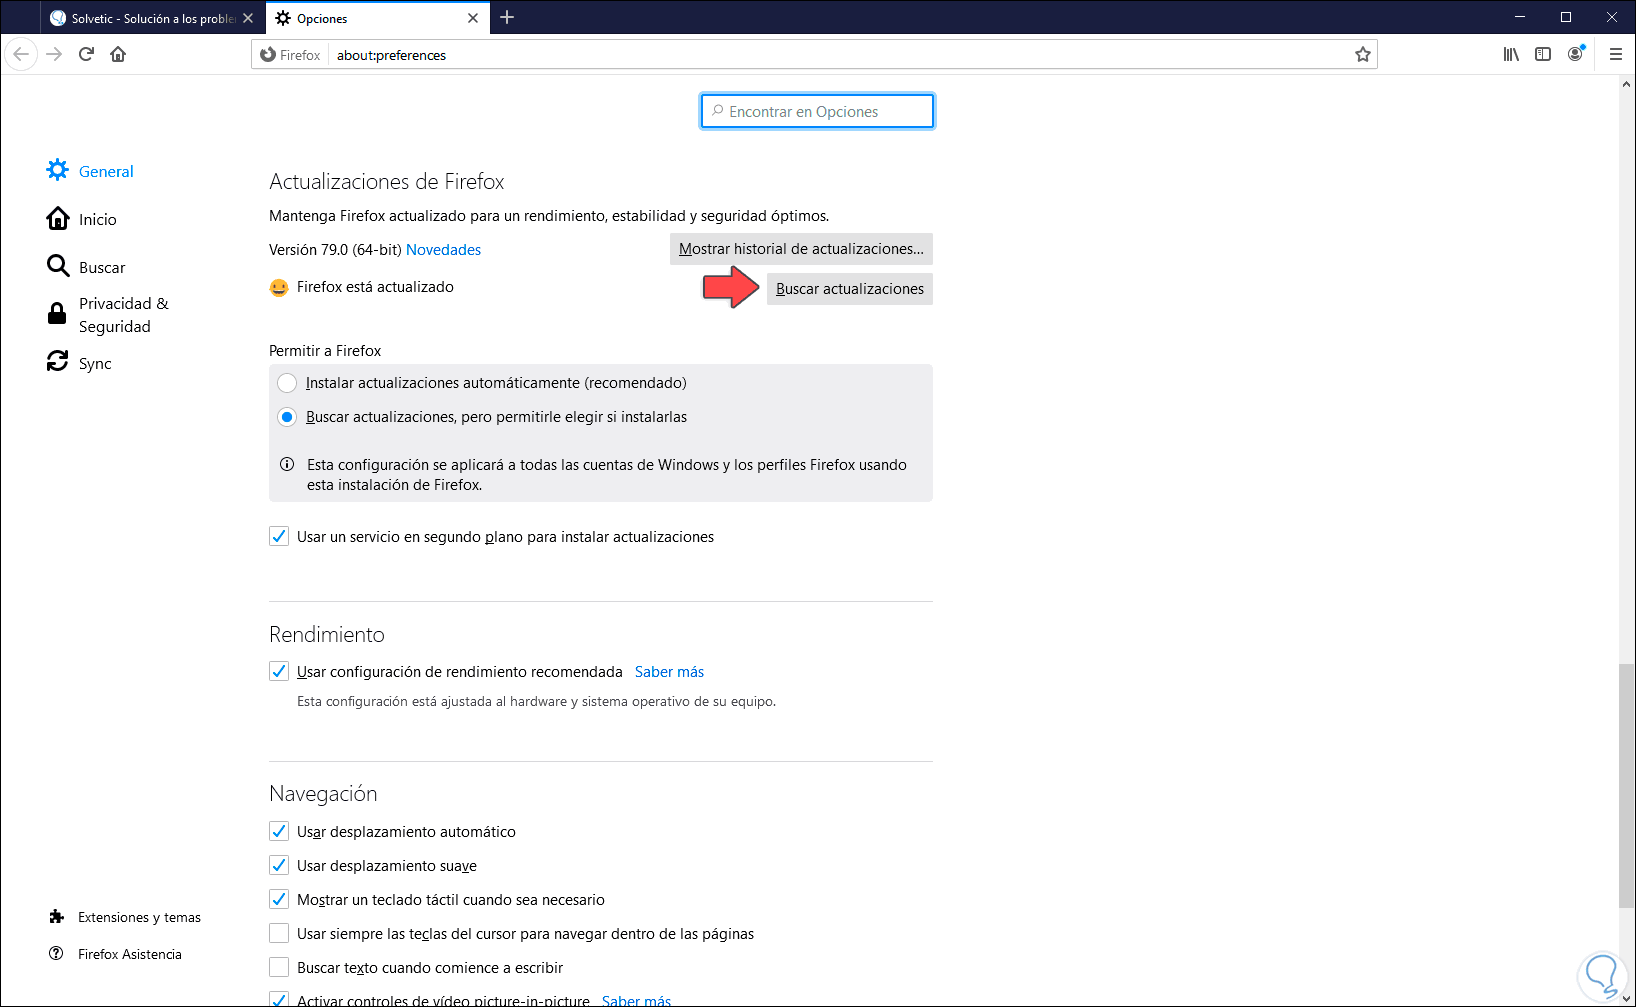Click Mostrar historial de actualizaciones button
The height and width of the screenshot is (1007, 1636).
[x=801, y=249]
